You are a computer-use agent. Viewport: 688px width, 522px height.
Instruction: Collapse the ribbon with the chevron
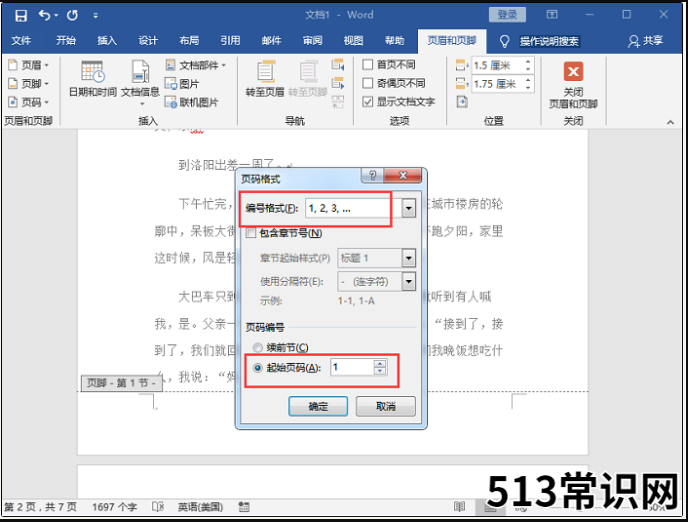pyautogui.click(x=670, y=122)
